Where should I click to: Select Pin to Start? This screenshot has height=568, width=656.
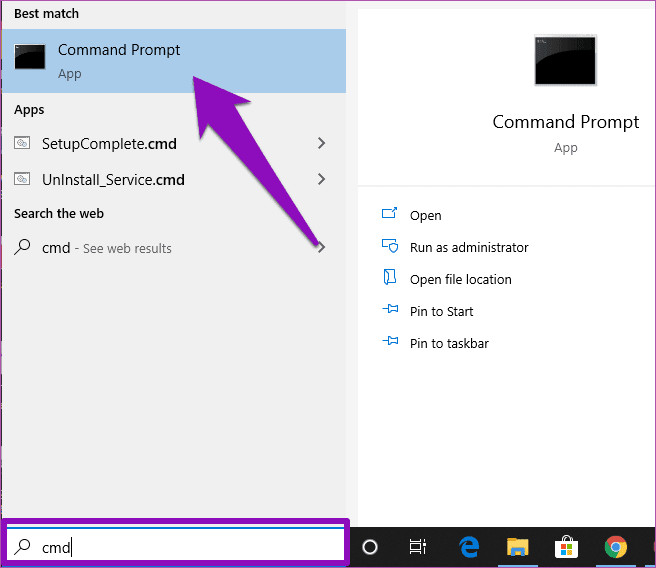pos(441,312)
